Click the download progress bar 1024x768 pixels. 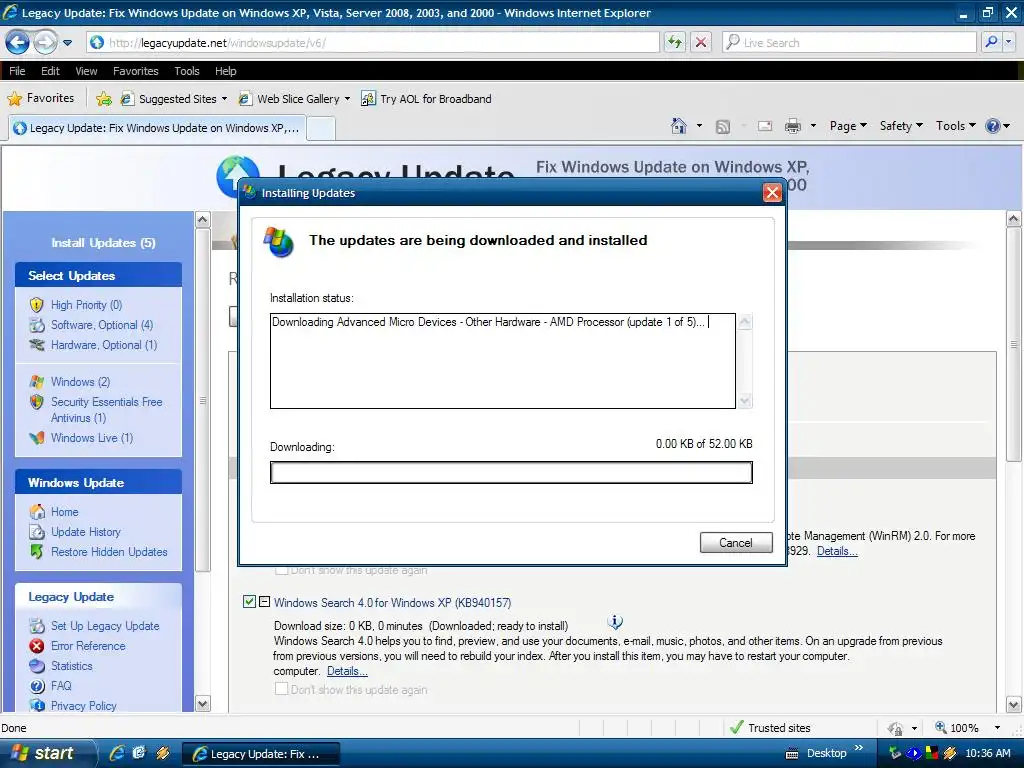pos(511,472)
